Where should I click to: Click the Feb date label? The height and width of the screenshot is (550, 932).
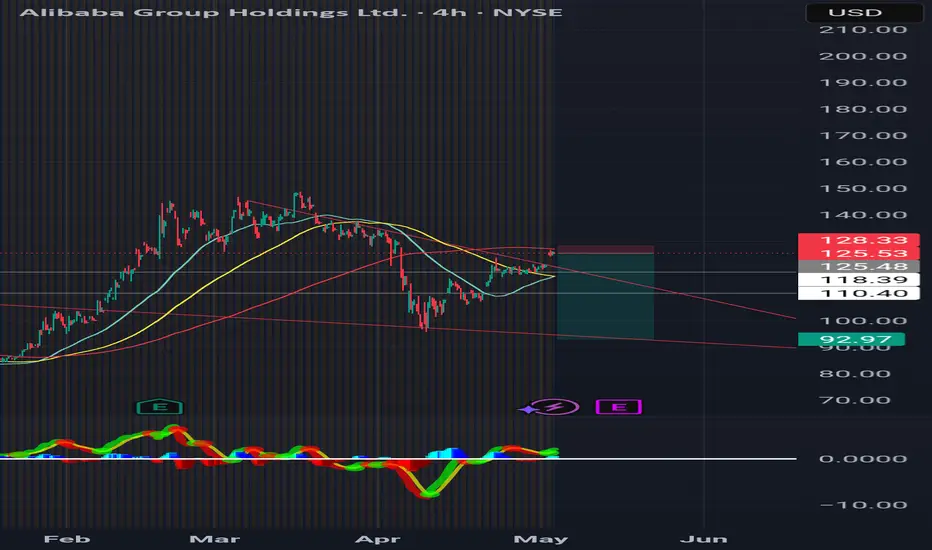(67, 539)
